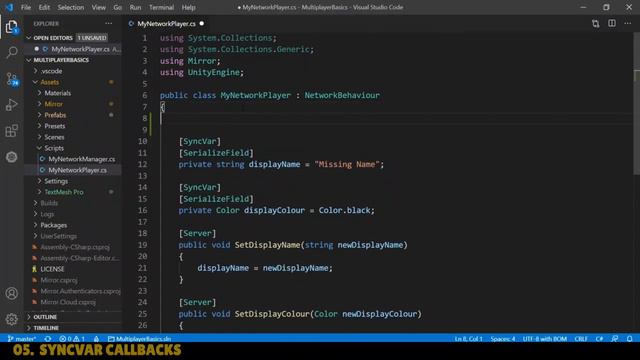Viewport: 640px width, 360px height.
Task: Collapse the Open Editors section
Action: coord(53,38)
